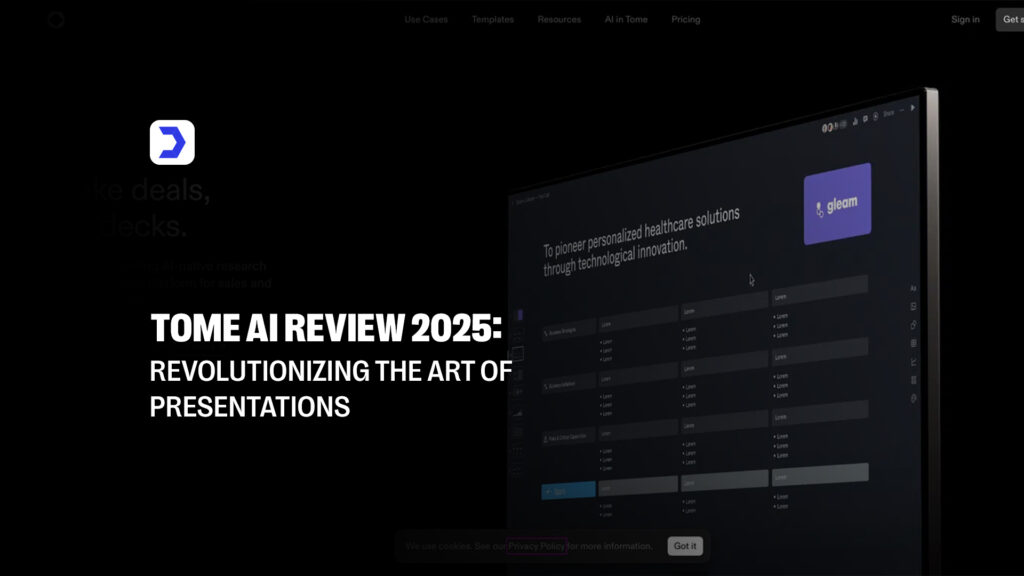
Task: Click the play icon in the monitor toolbar
Action: [x=913, y=108]
